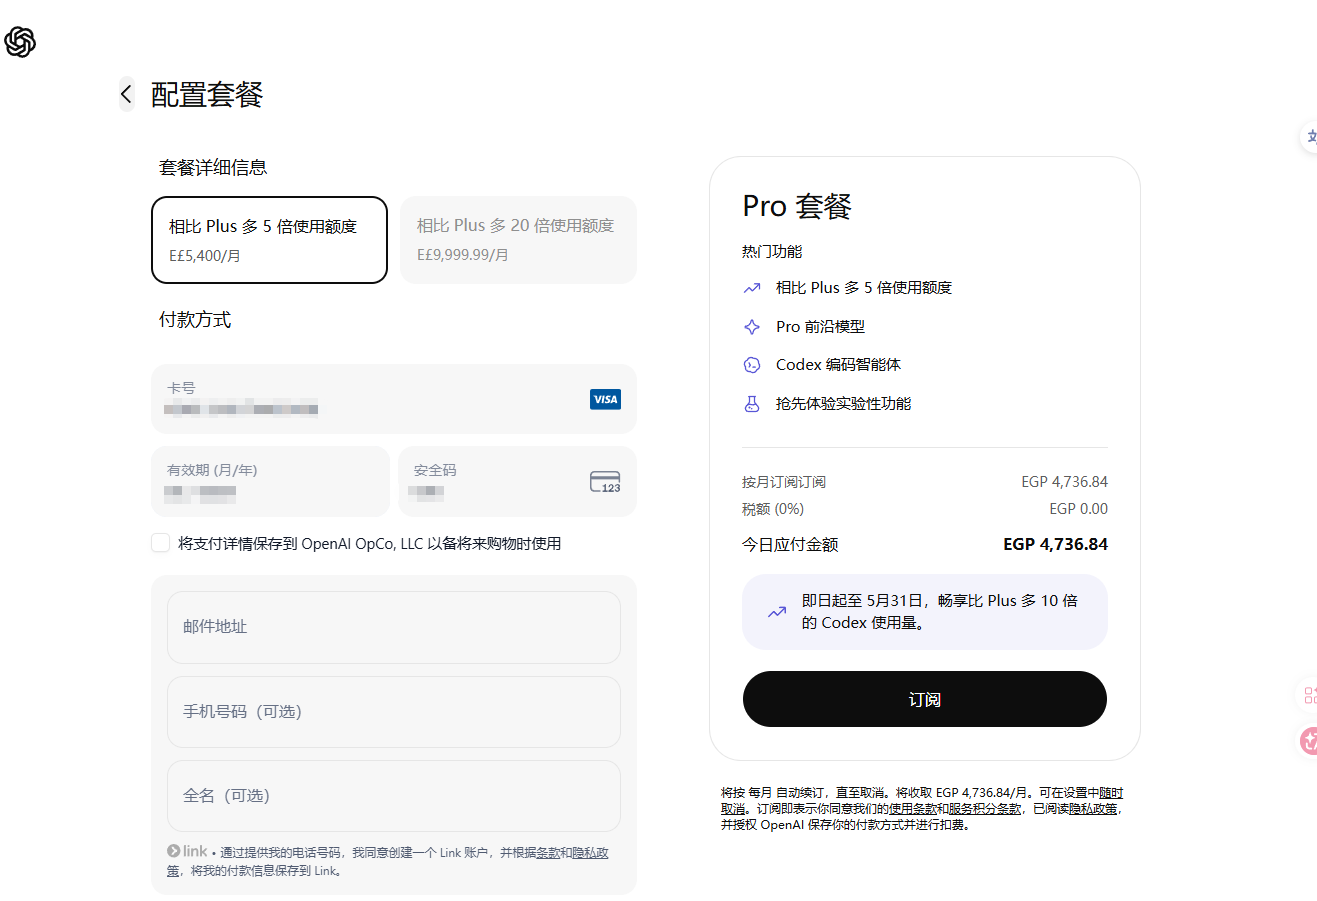Click the black subscribe button
The height and width of the screenshot is (901, 1317).
tap(925, 699)
